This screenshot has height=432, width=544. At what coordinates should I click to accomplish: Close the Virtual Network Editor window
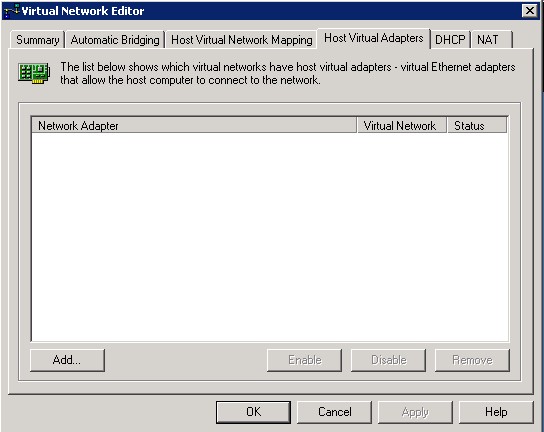[529, 11]
